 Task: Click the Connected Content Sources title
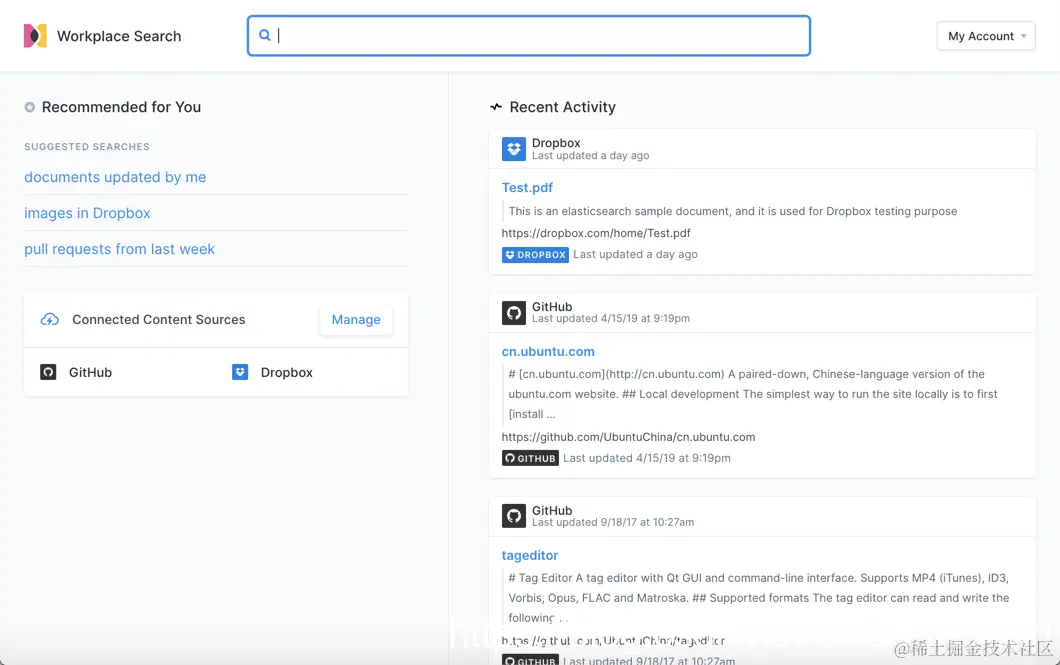159,320
